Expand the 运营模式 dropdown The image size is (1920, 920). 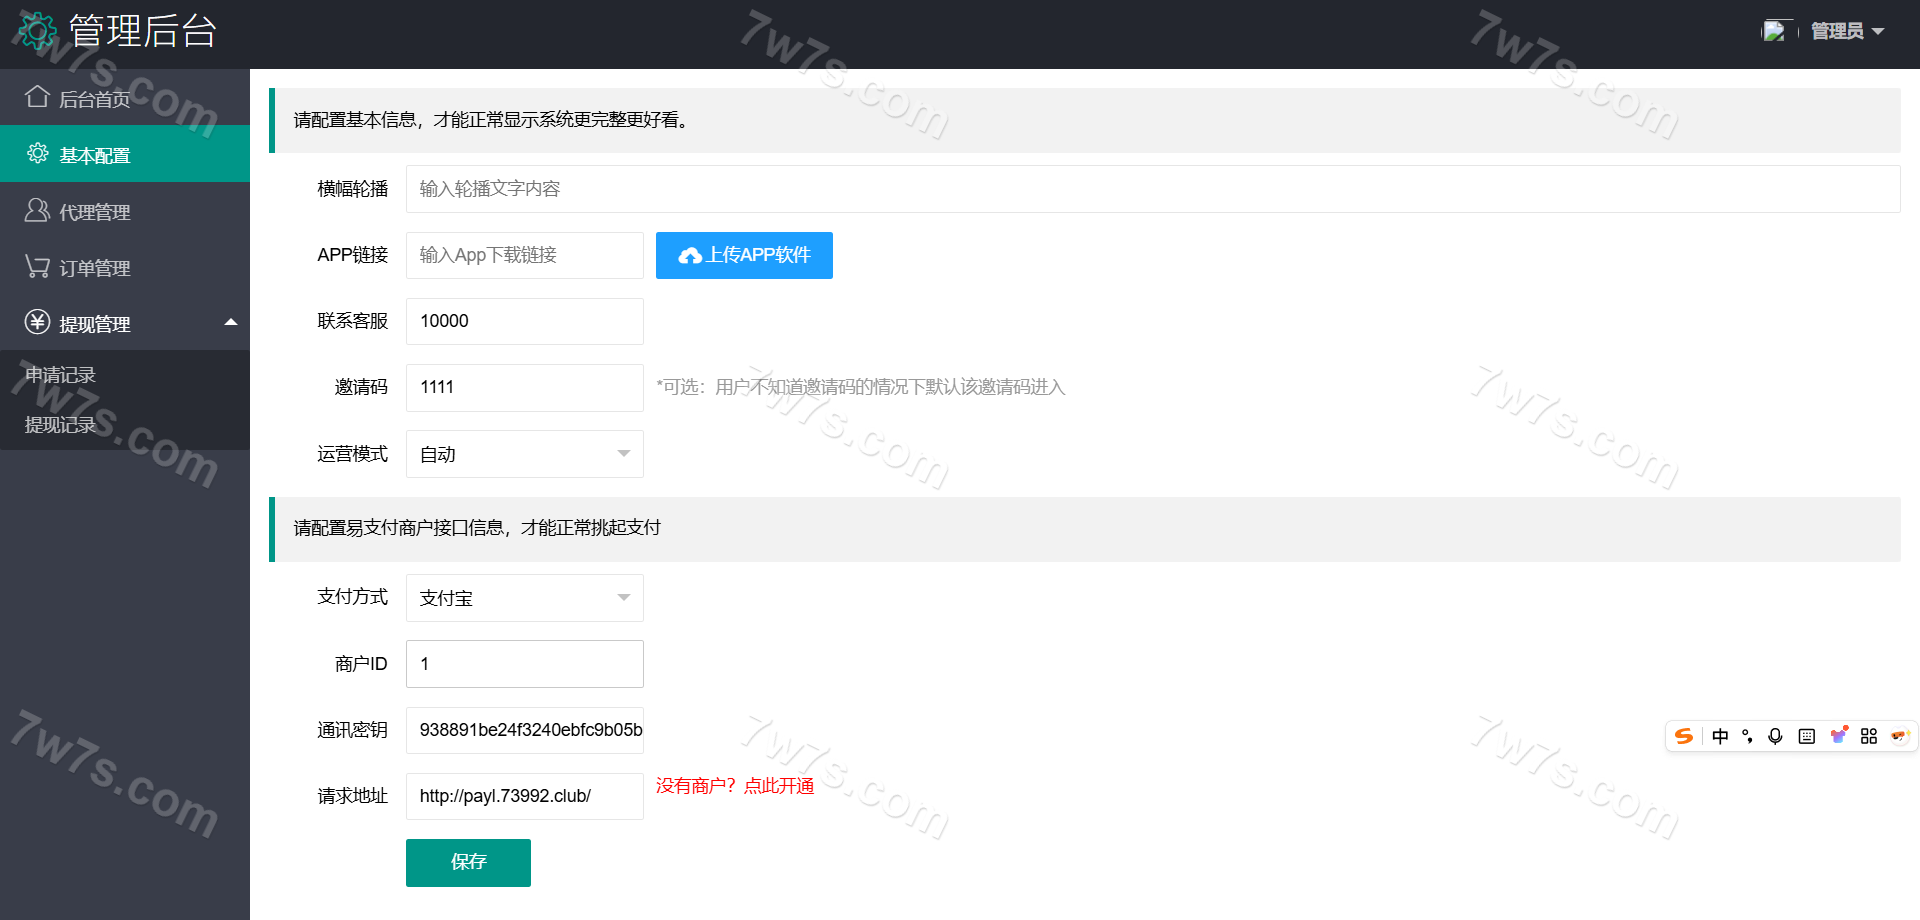[x=524, y=454]
